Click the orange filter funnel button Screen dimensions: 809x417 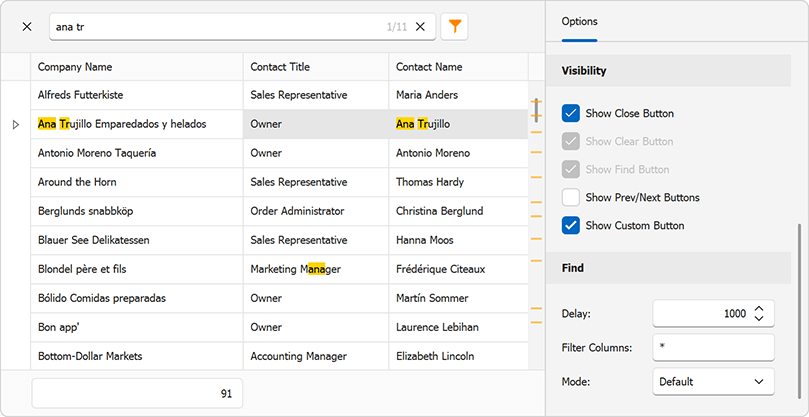click(x=455, y=27)
